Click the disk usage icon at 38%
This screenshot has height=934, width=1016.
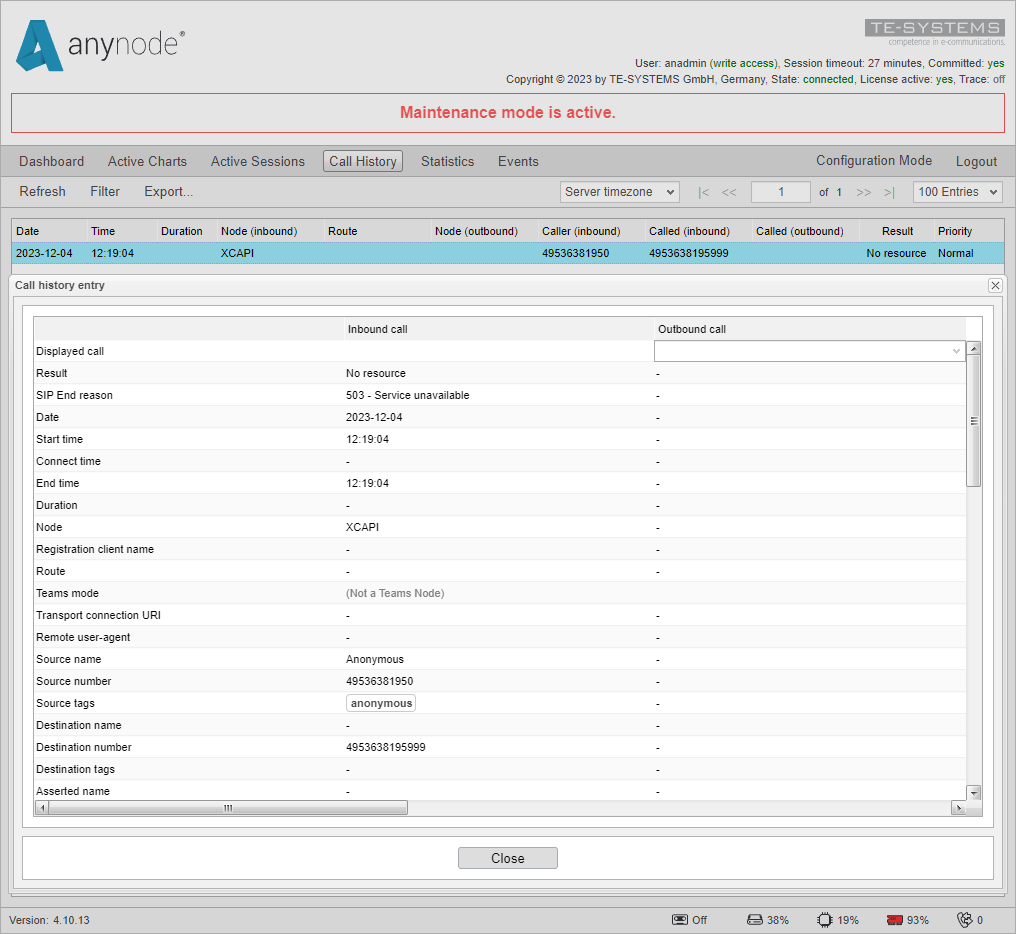[753, 919]
